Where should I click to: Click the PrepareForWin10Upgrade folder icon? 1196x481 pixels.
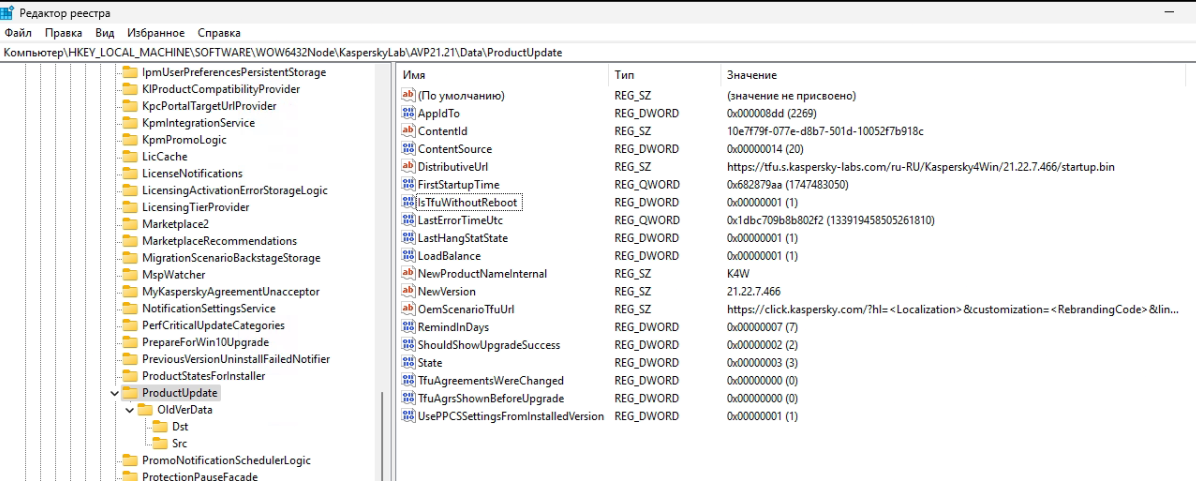130,342
